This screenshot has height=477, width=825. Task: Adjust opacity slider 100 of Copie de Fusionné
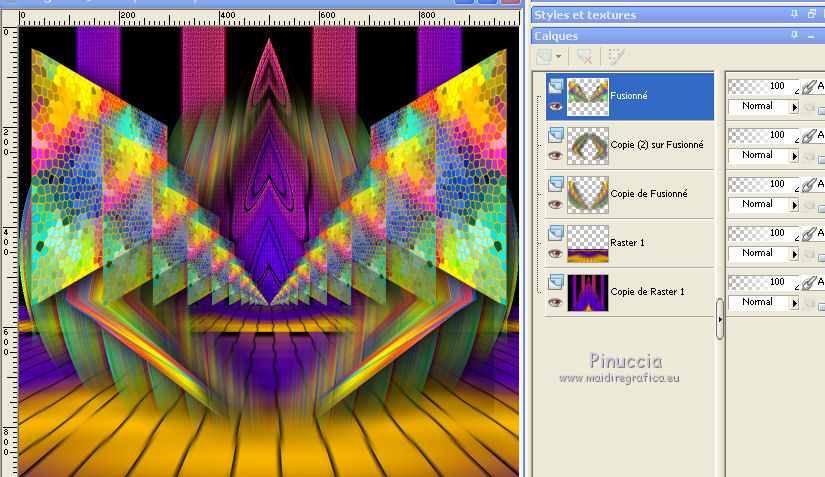(763, 184)
